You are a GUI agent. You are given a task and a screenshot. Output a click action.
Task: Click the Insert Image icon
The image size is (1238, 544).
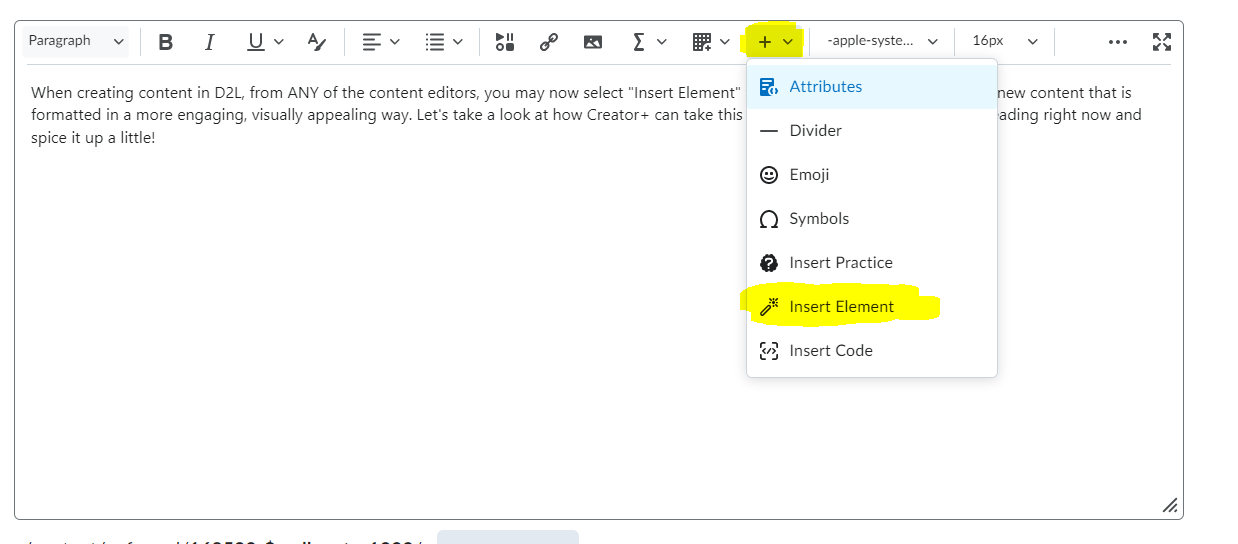pyautogui.click(x=593, y=42)
